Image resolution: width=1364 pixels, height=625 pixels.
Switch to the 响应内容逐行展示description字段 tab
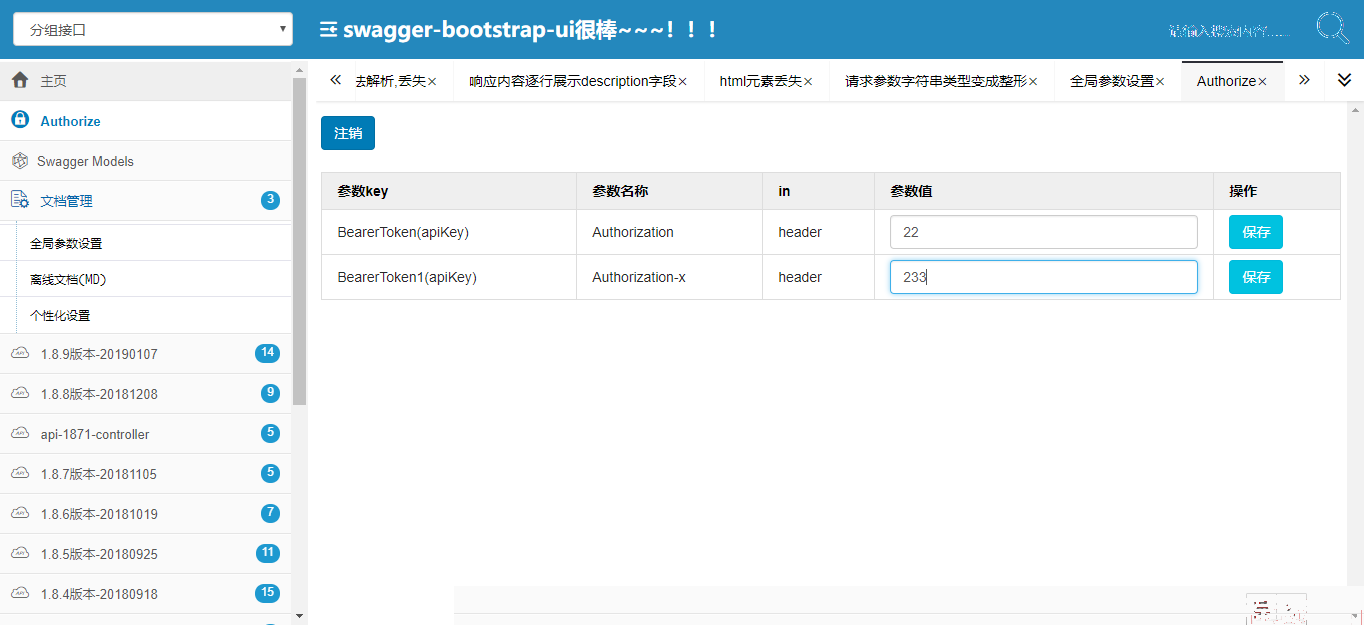click(573, 81)
